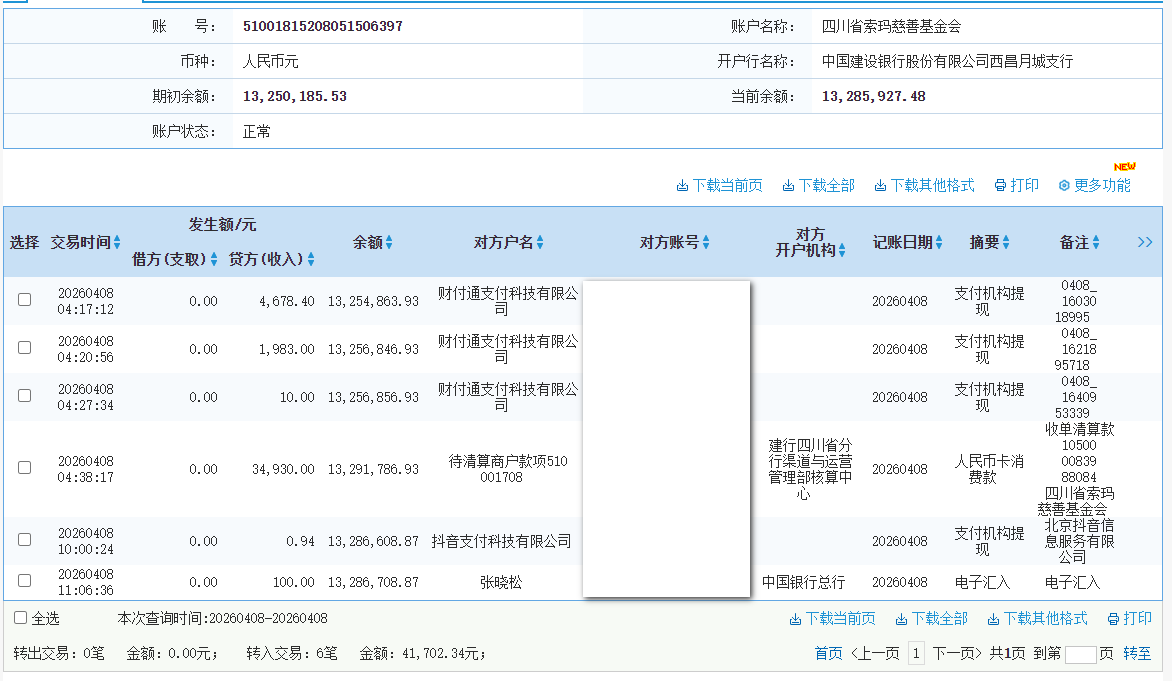This screenshot has width=1172, height=681.
Task: Click the 打印 printer icon
Action: click(x=999, y=185)
